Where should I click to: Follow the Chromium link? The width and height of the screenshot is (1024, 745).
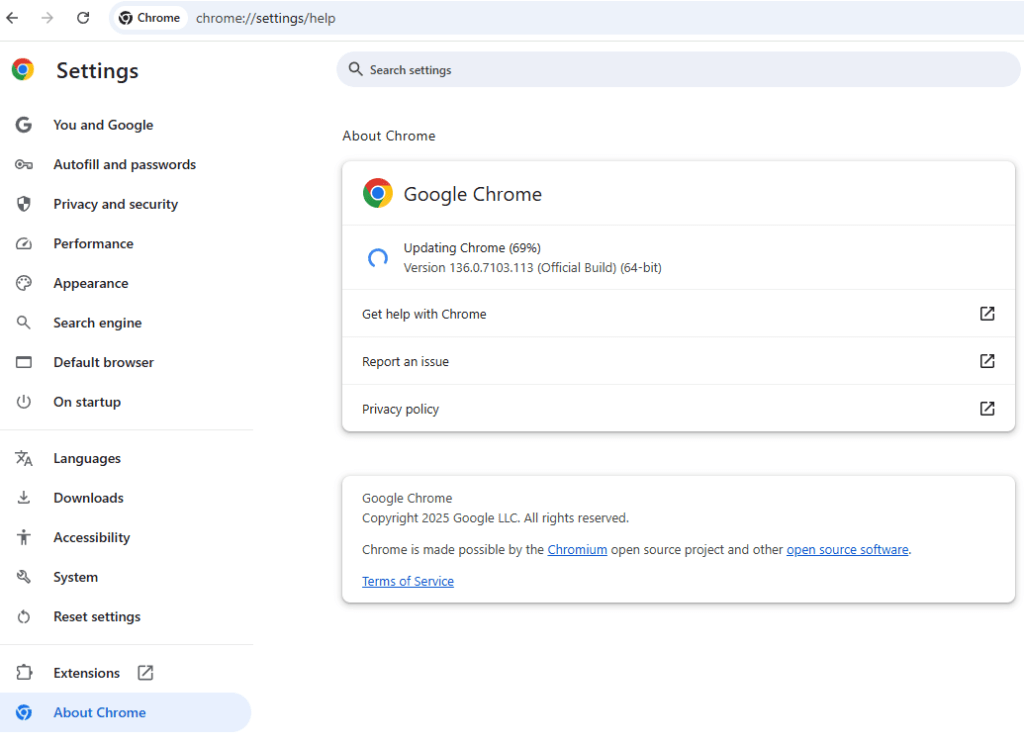[x=577, y=550]
